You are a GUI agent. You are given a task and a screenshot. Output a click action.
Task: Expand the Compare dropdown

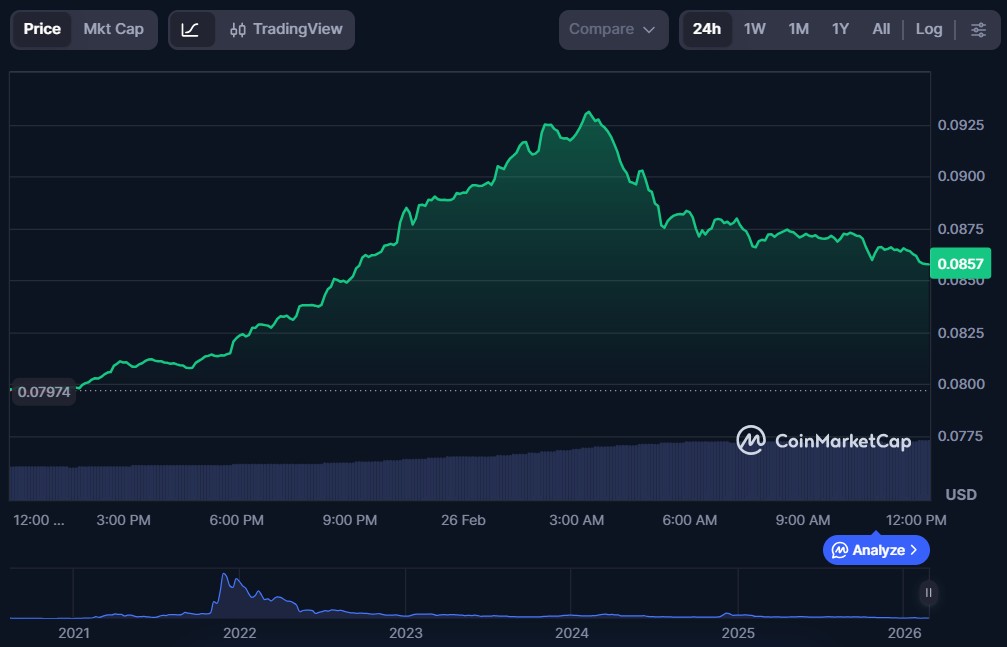point(613,30)
